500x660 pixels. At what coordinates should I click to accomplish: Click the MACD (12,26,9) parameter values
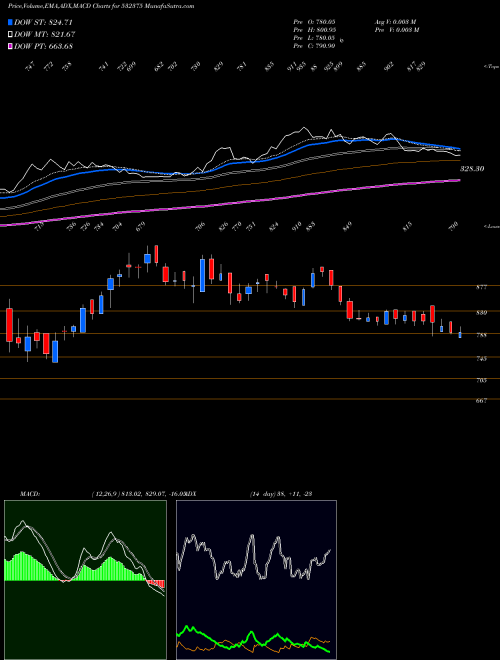(138, 494)
